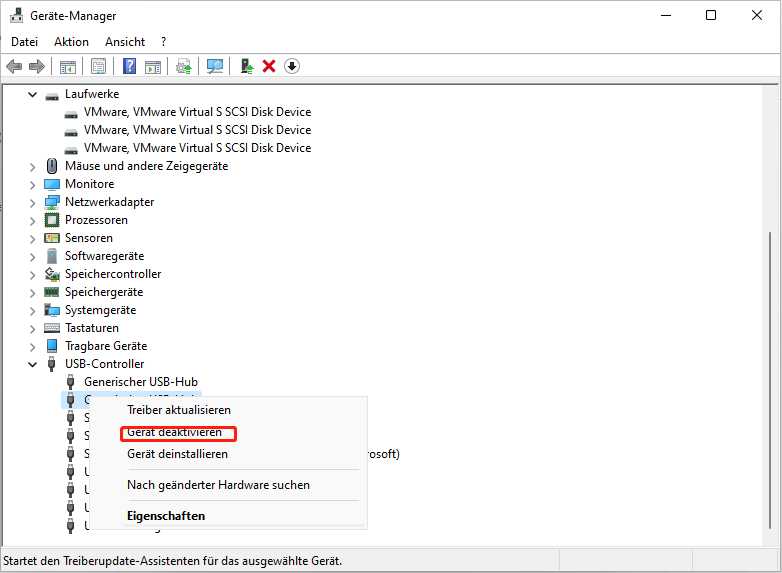Click the enable device green arrow icon
The image size is (782, 573).
point(246,66)
